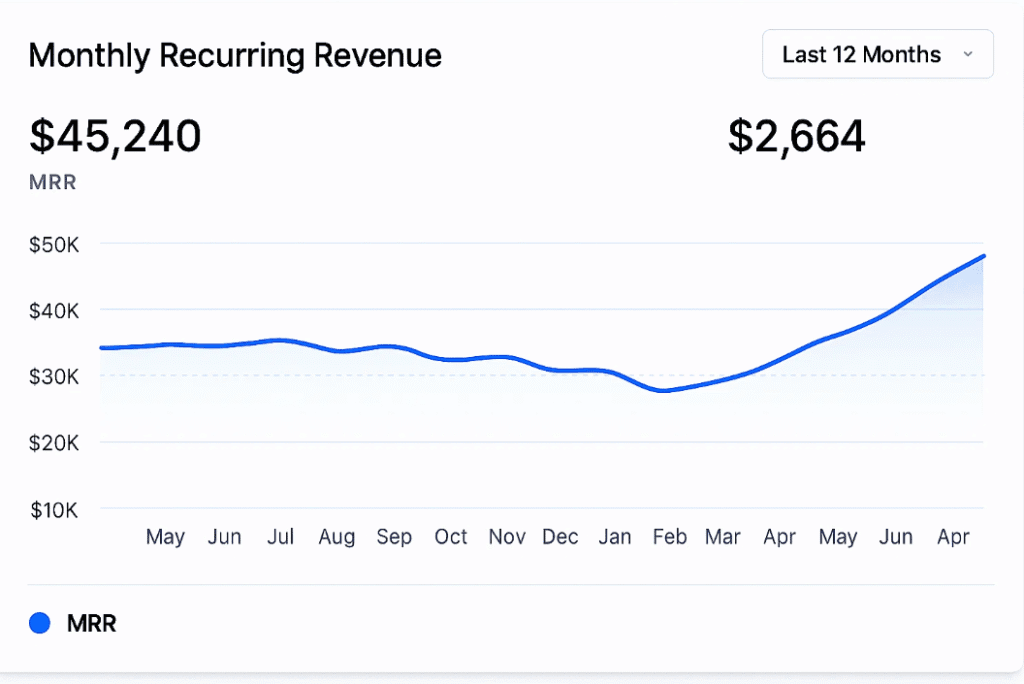Select Sep on the x-axis
The width and height of the screenshot is (1024, 684).
click(394, 537)
